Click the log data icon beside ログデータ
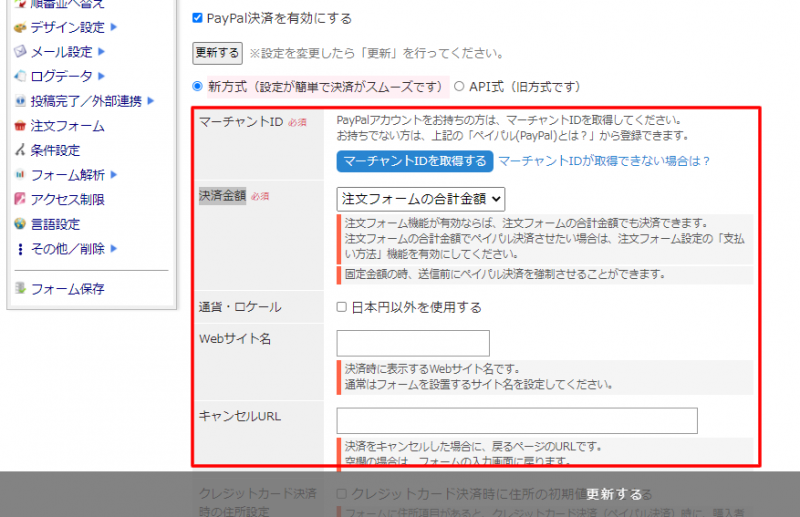The height and width of the screenshot is (517, 800). (x=20, y=77)
